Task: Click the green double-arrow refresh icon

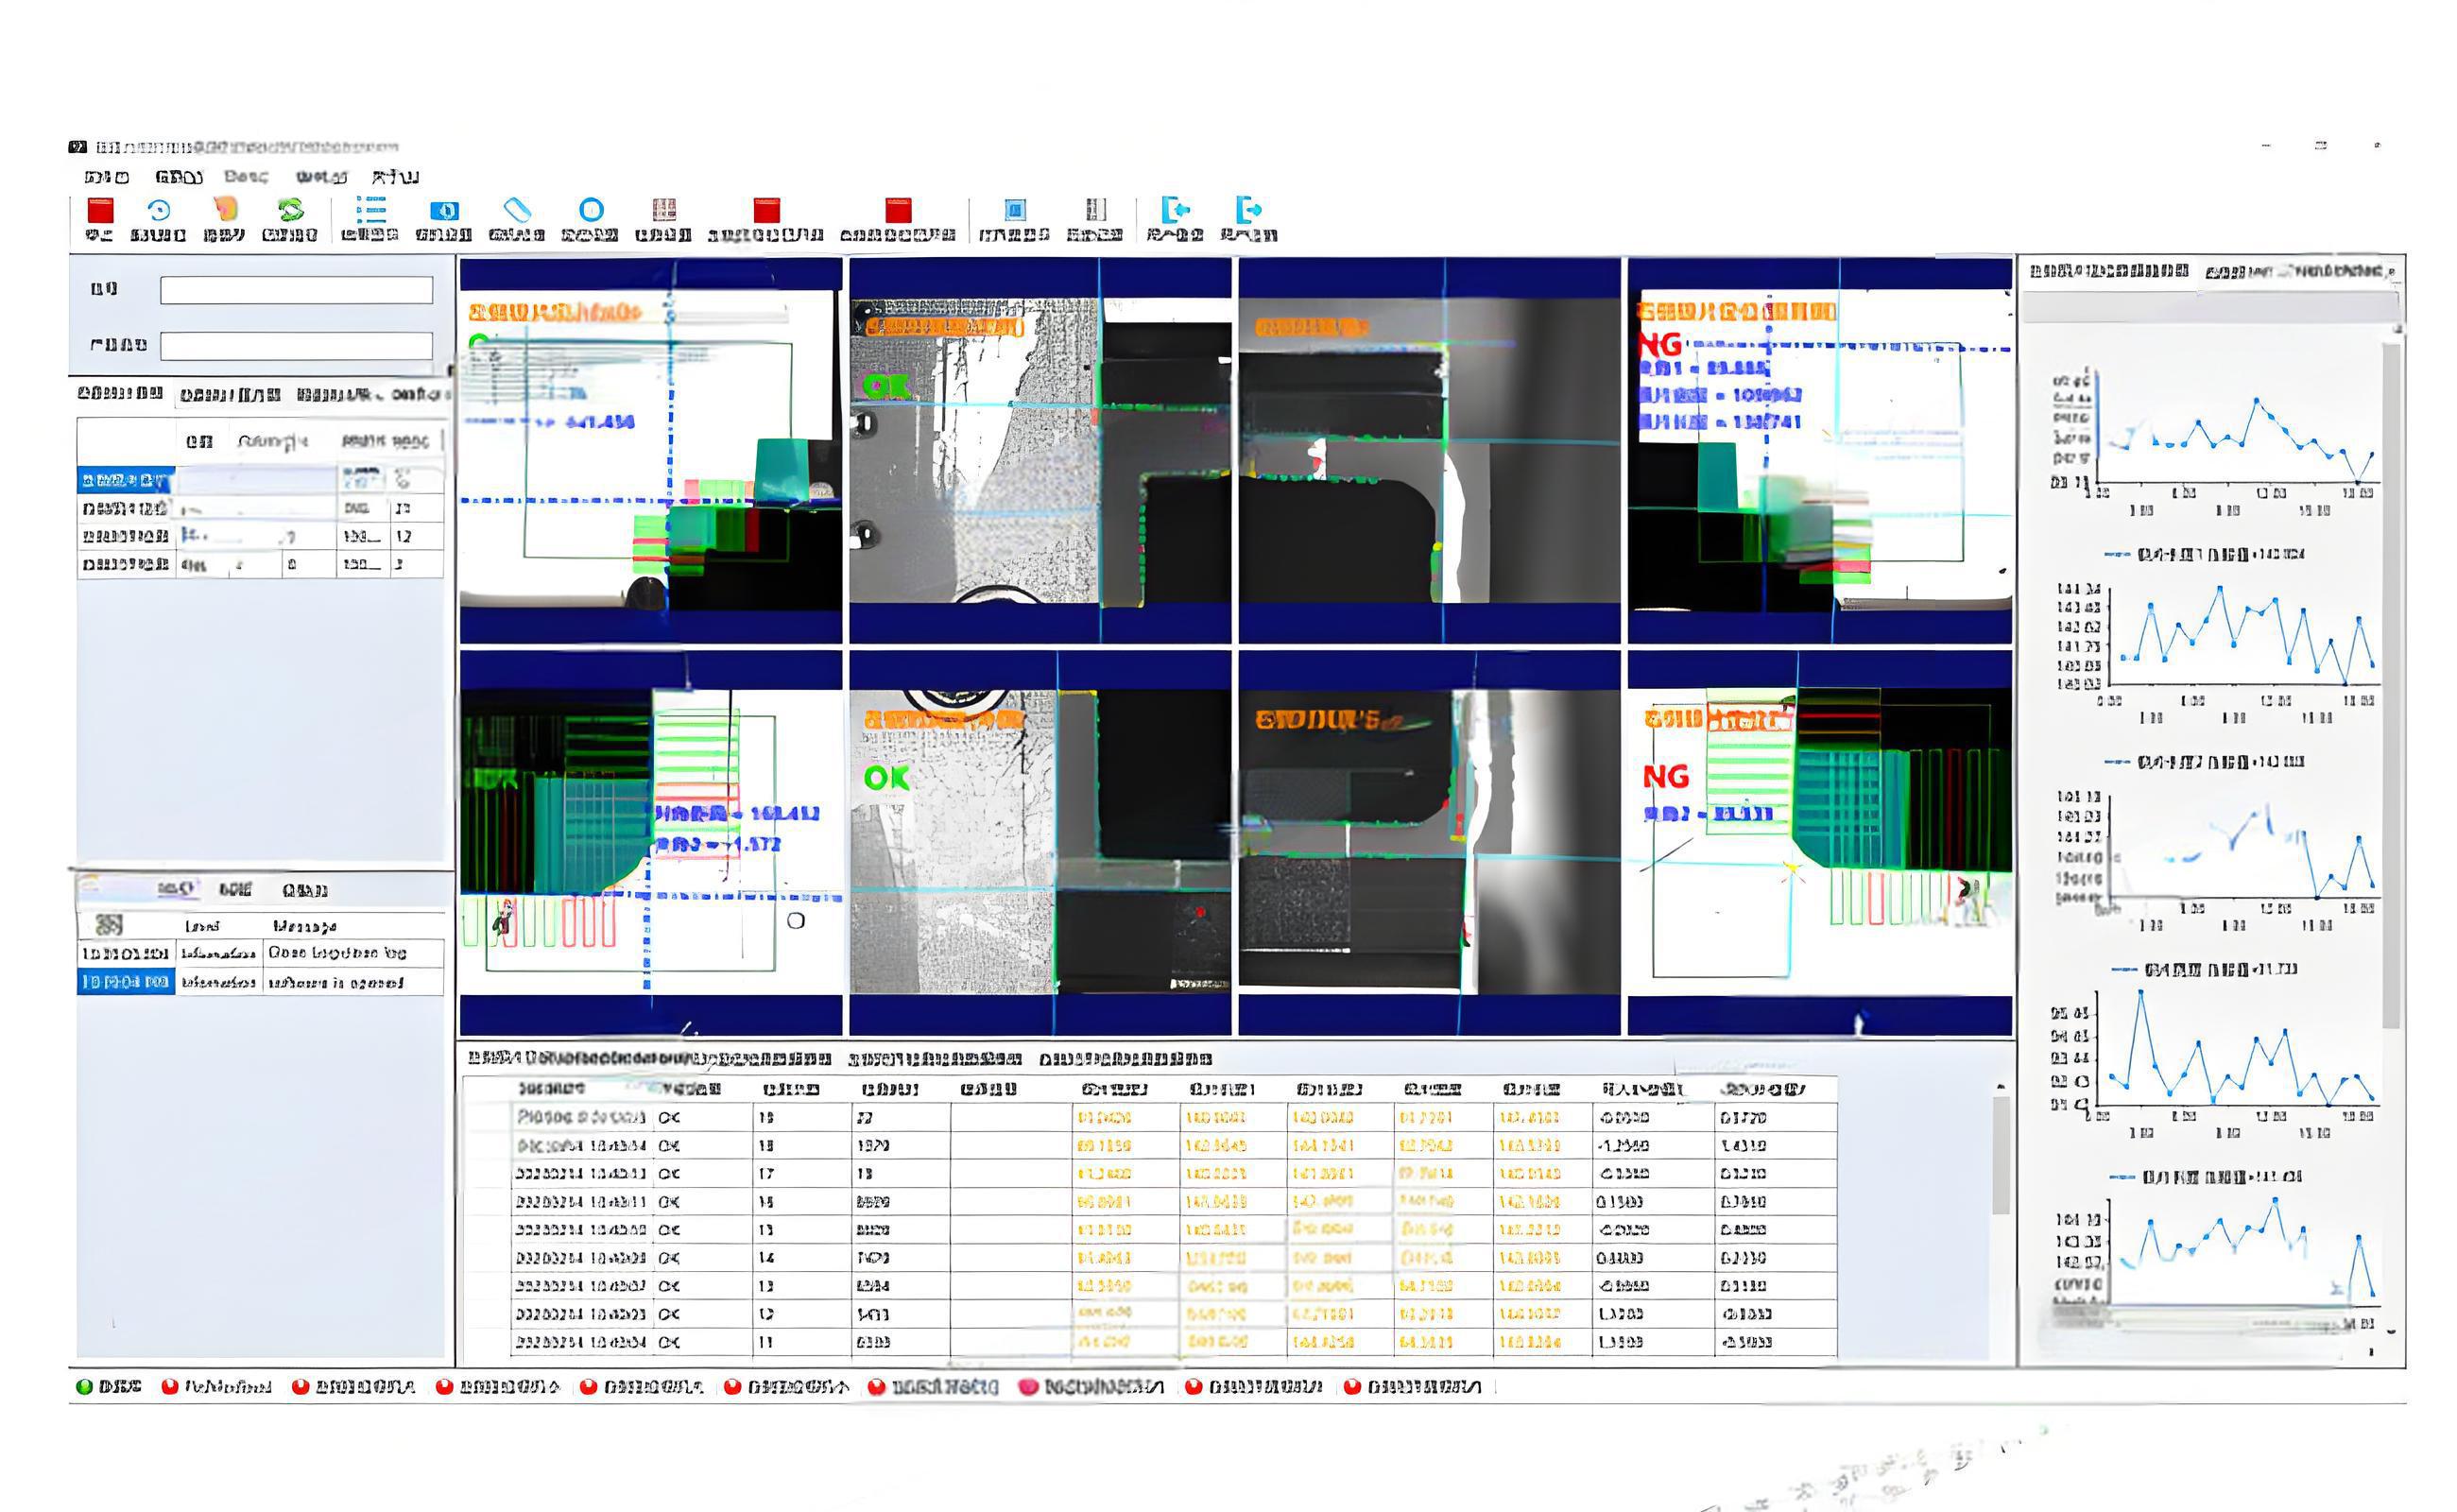Action: tap(290, 209)
